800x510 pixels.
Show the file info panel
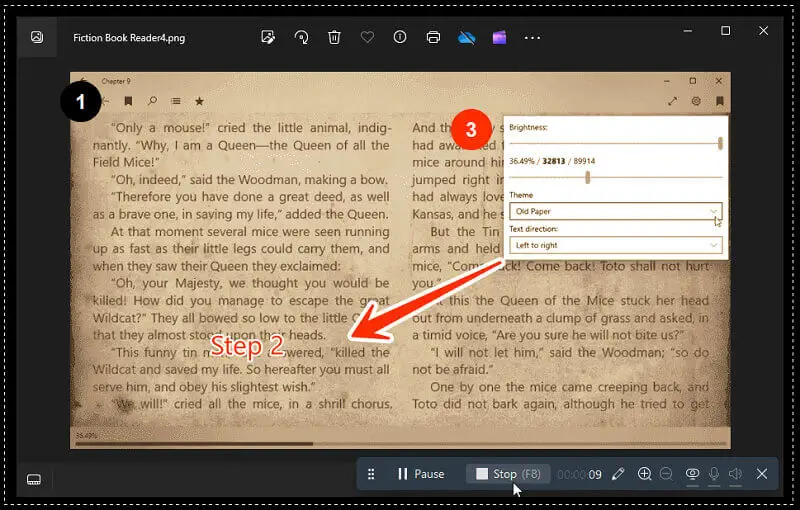[x=400, y=37]
